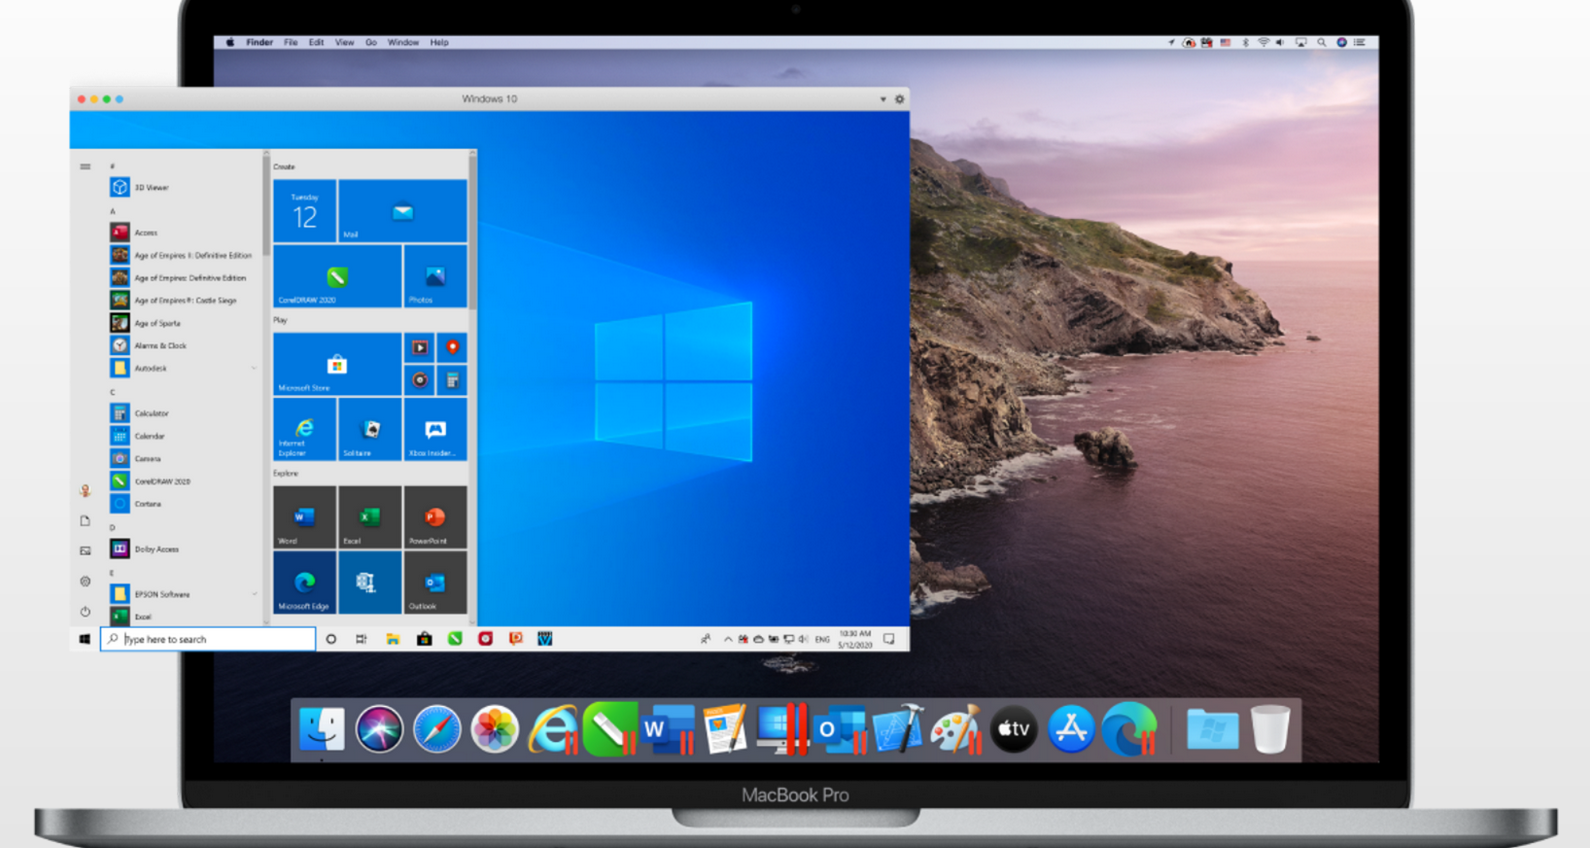1590x848 pixels.
Task: Open the Apple menu
Action: point(230,43)
